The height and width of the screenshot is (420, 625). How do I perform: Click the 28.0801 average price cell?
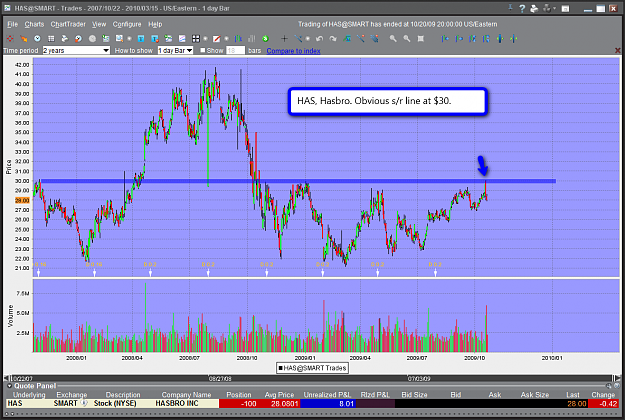point(279,404)
